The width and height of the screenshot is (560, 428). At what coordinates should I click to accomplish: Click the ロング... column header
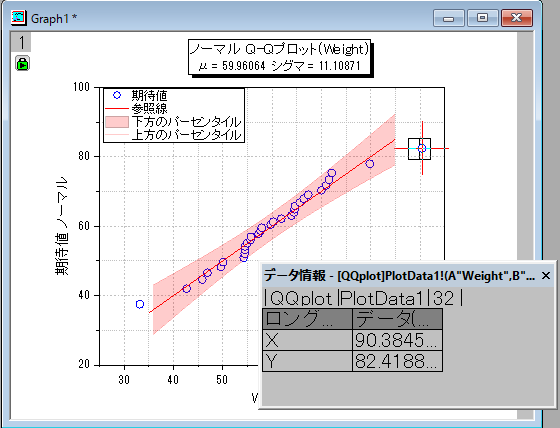[x=308, y=319]
